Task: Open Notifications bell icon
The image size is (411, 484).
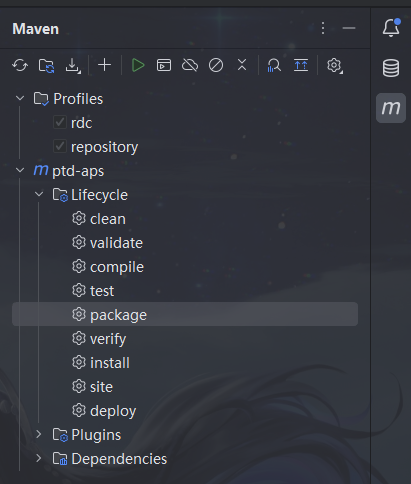Action: 391,28
